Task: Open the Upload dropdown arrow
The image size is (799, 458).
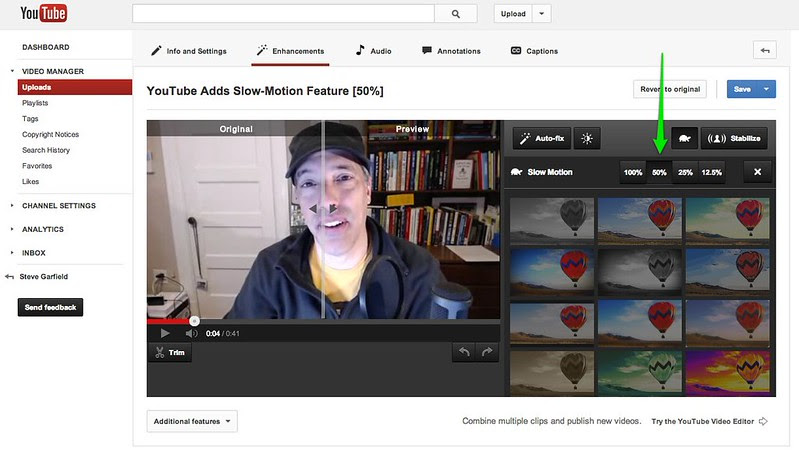Action: click(542, 14)
